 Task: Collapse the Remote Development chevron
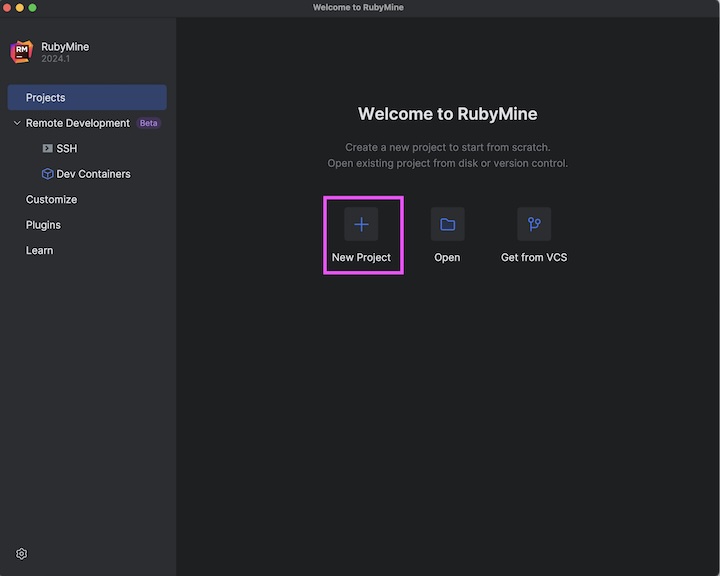pyautogui.click(x=16, y=123)
